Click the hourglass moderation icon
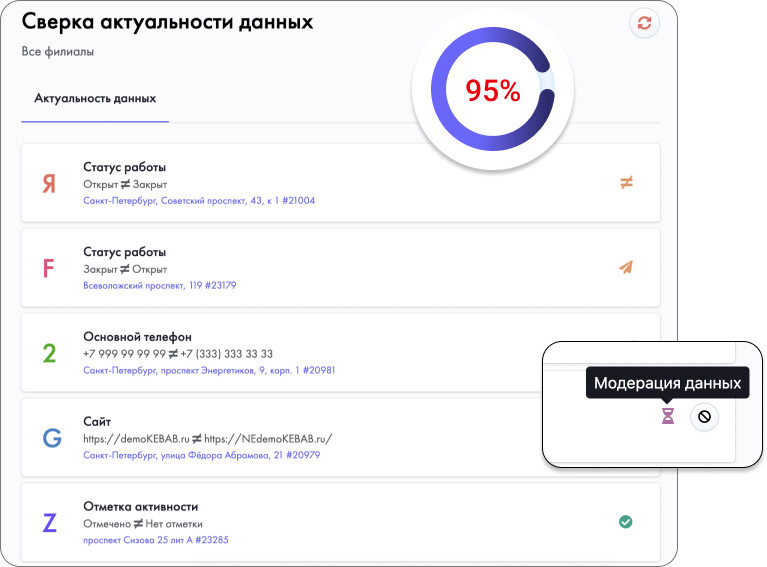 click(668, 416)
